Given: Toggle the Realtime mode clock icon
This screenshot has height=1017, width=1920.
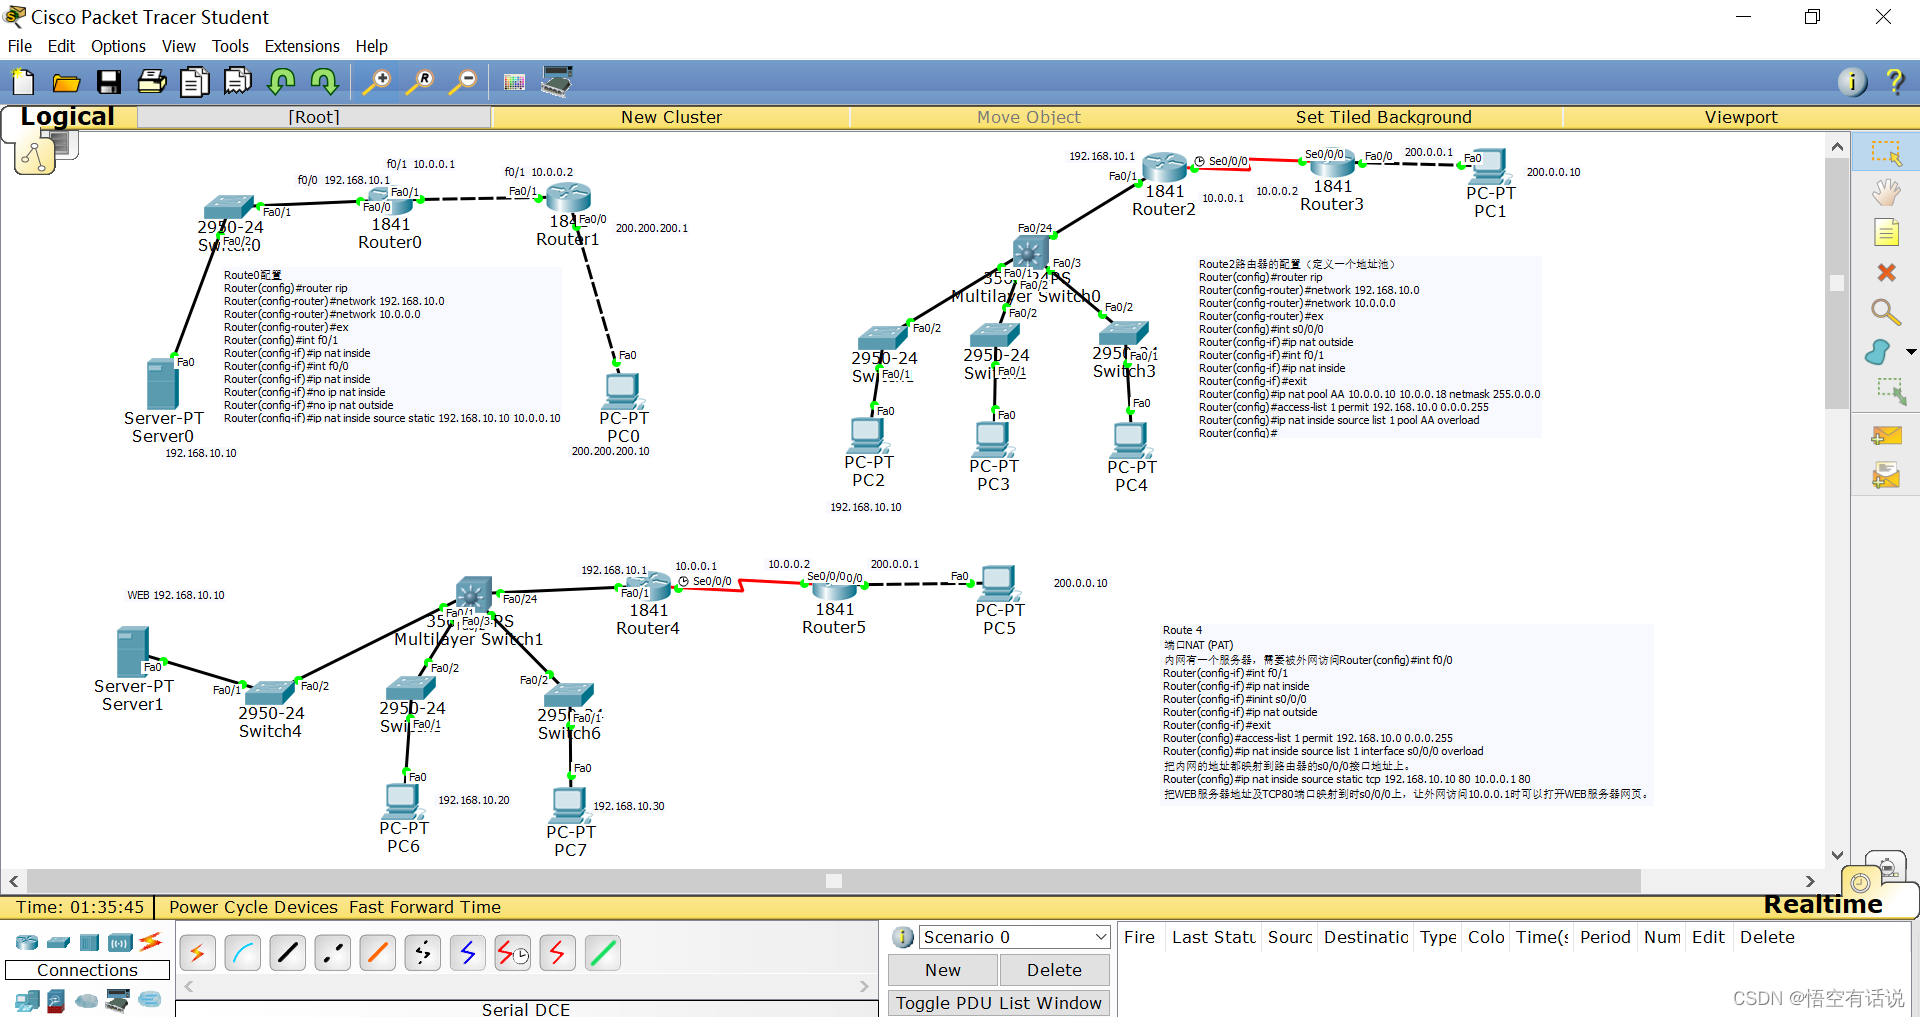Looking at the screenshot, I should pyautogui.click(x=1859, y=882).
